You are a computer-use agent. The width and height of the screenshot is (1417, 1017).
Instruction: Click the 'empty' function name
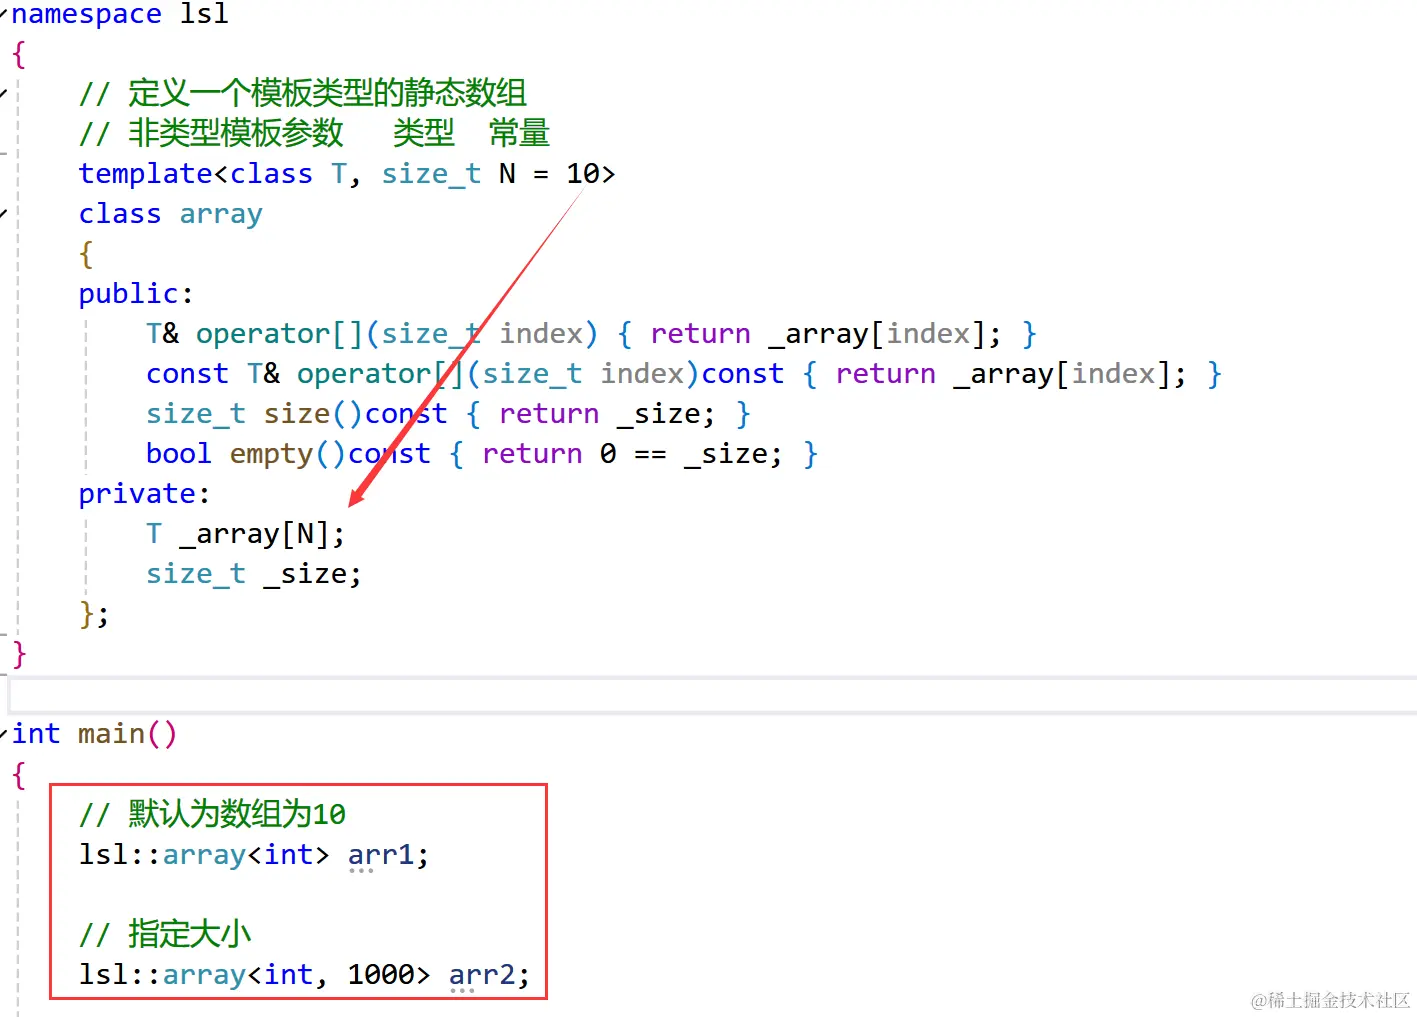[272, 455]
